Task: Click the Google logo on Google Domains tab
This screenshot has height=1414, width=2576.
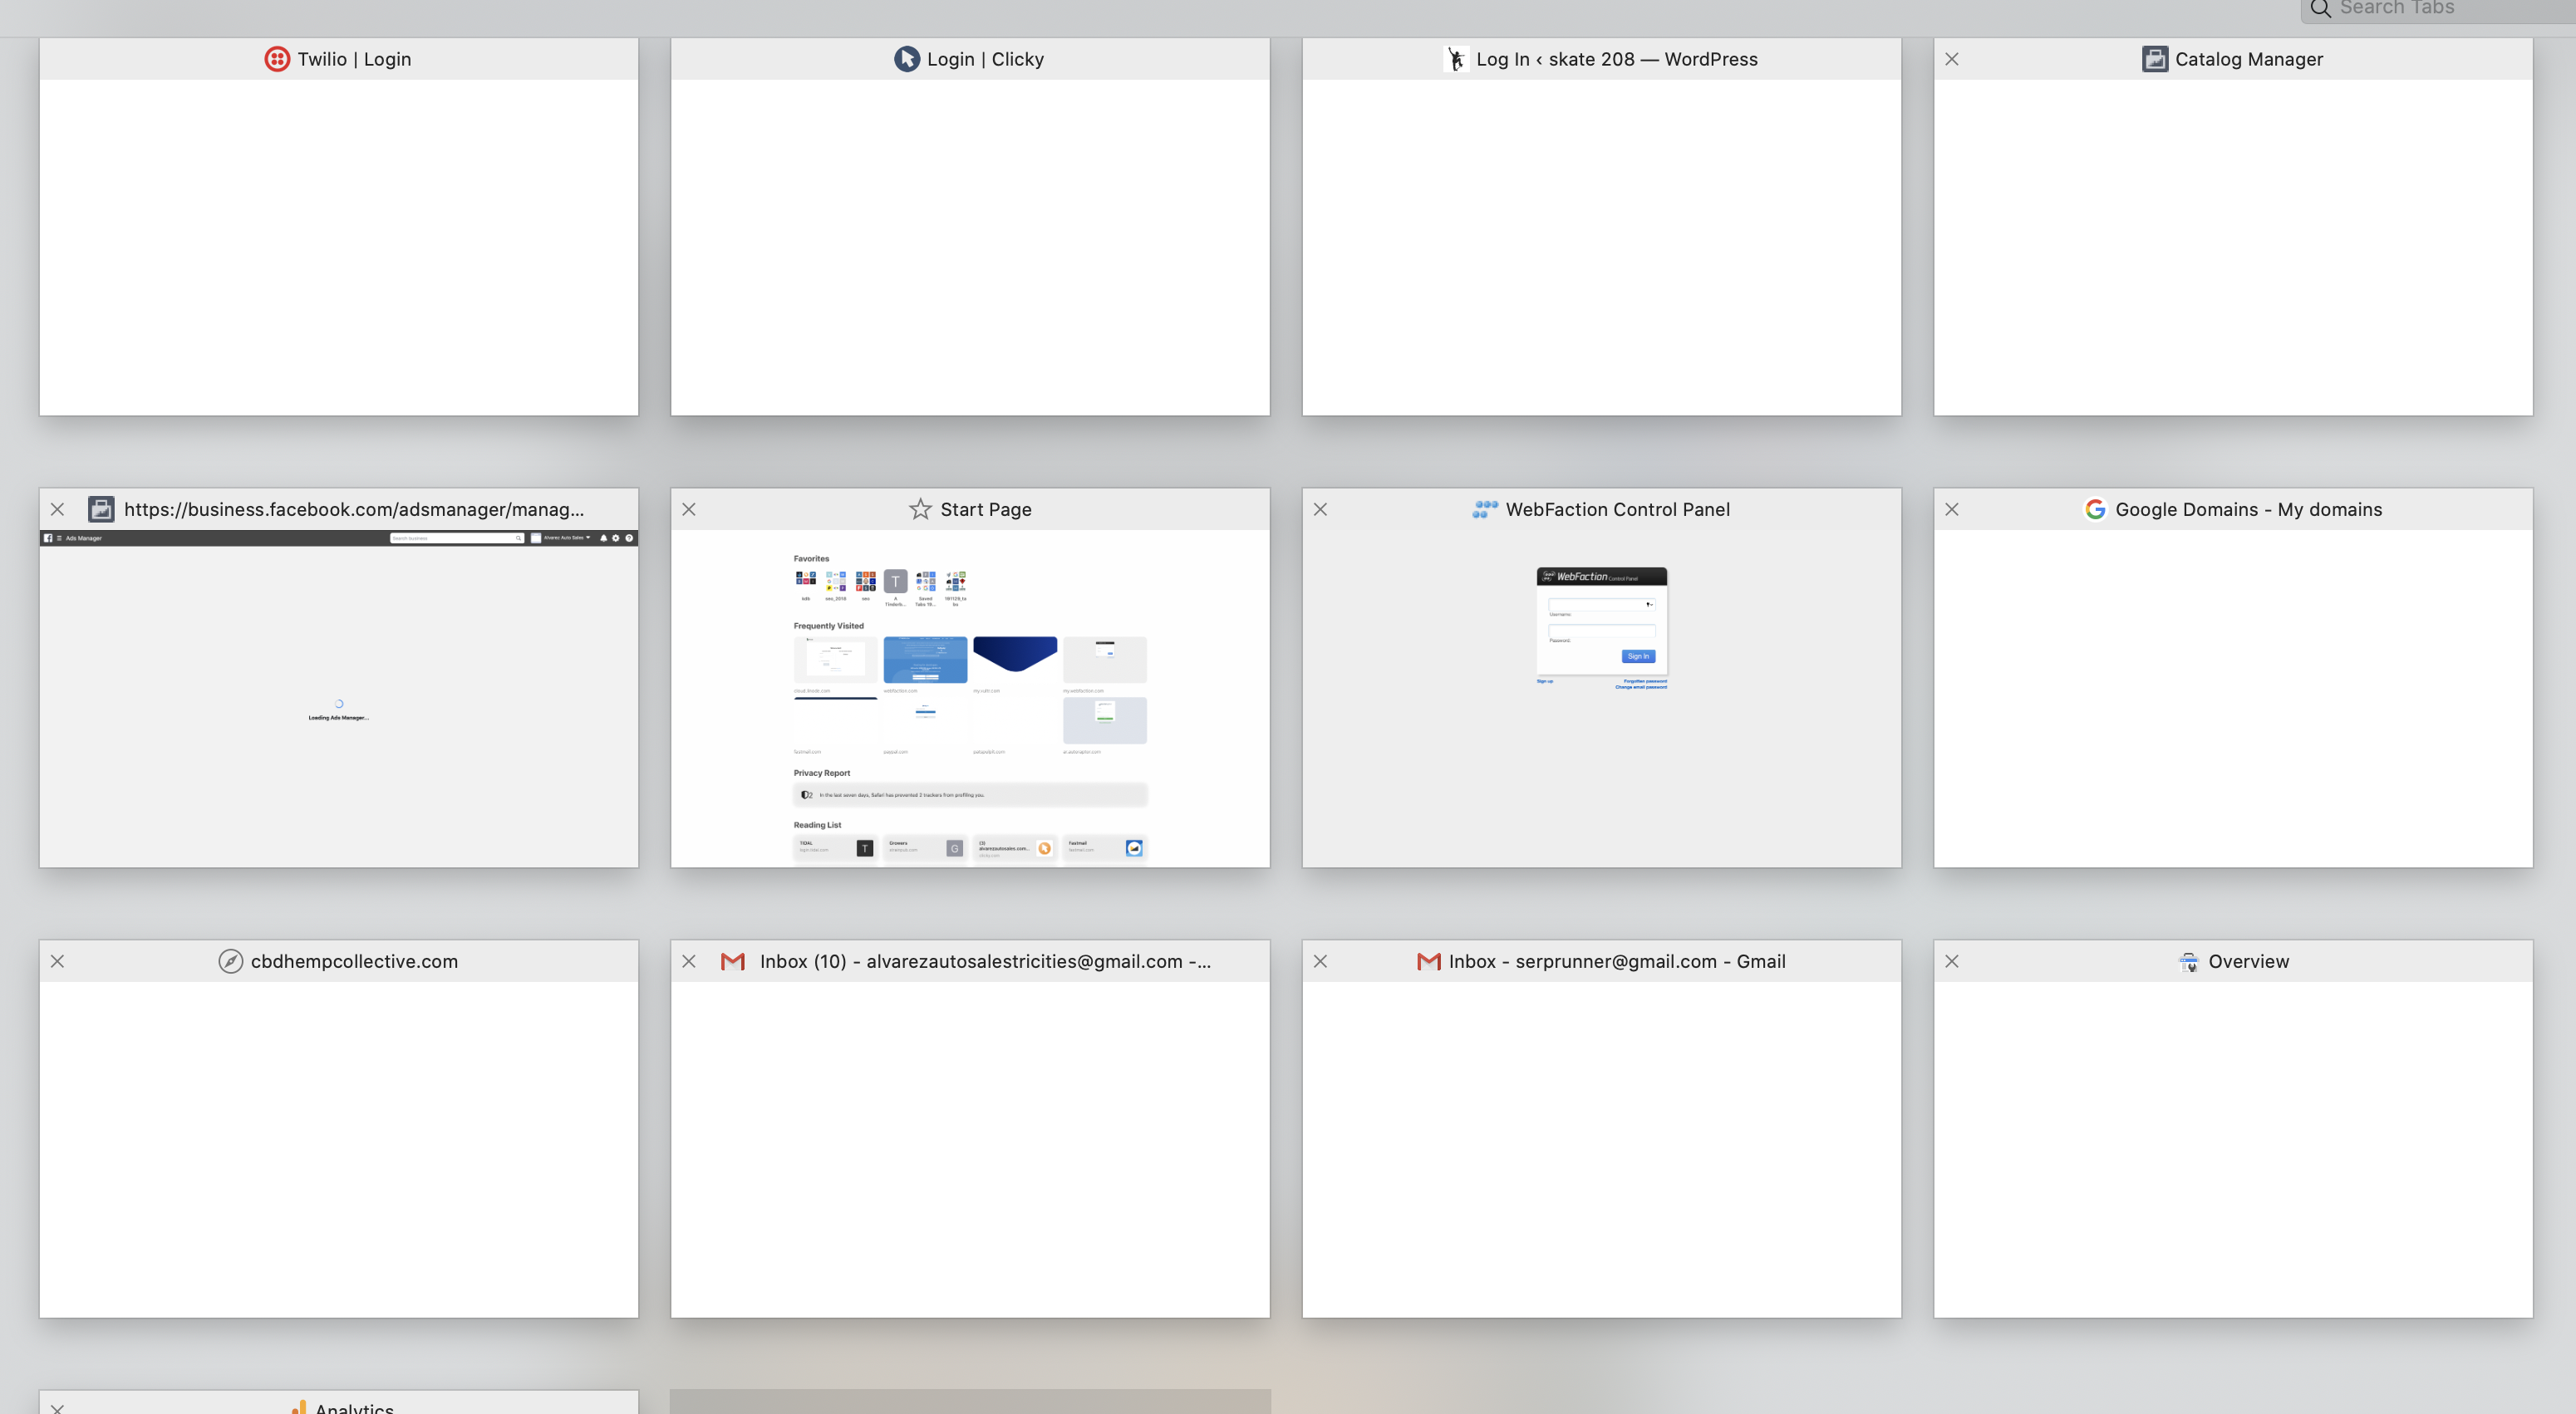Action: (x=2094, y=509)
